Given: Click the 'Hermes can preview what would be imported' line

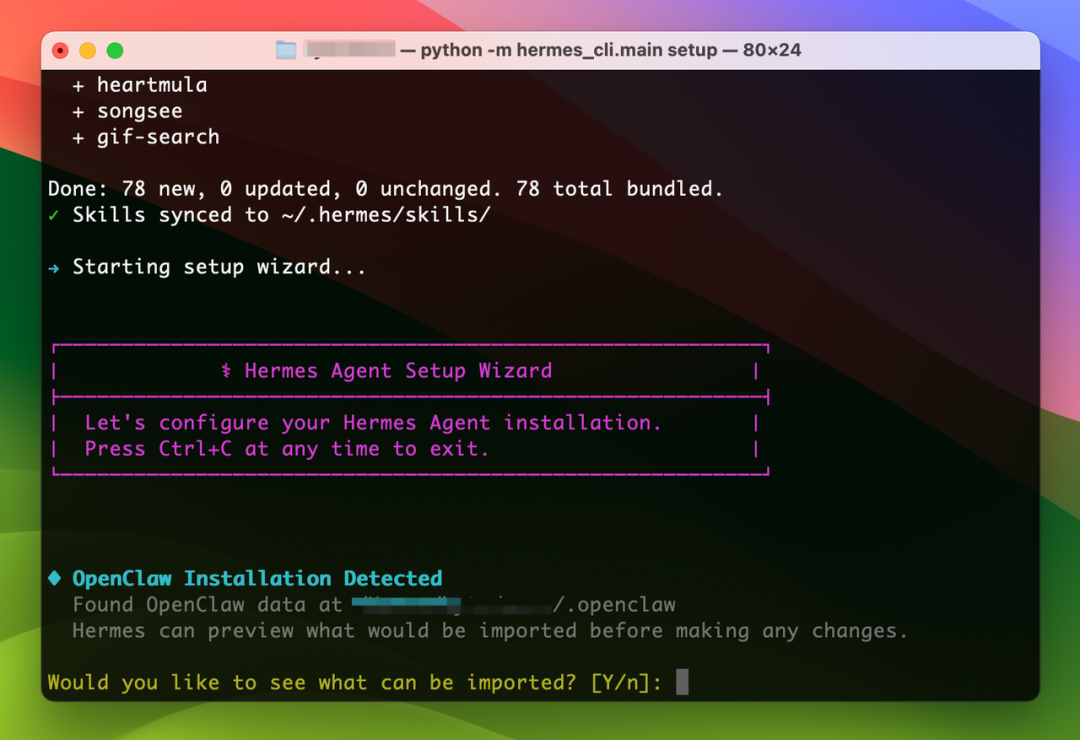Looking at the screenshot, I should (x=490, y=630).
